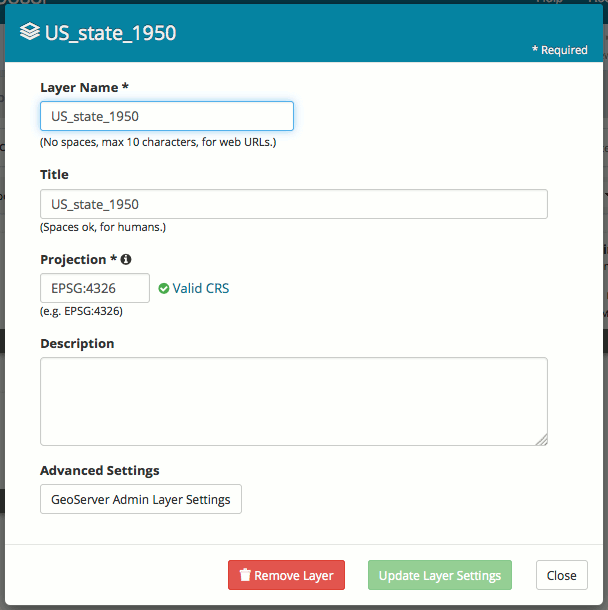Click the Valid CRS status text
This screenshot has width=608, height=610.
click(x=201, y=289)
